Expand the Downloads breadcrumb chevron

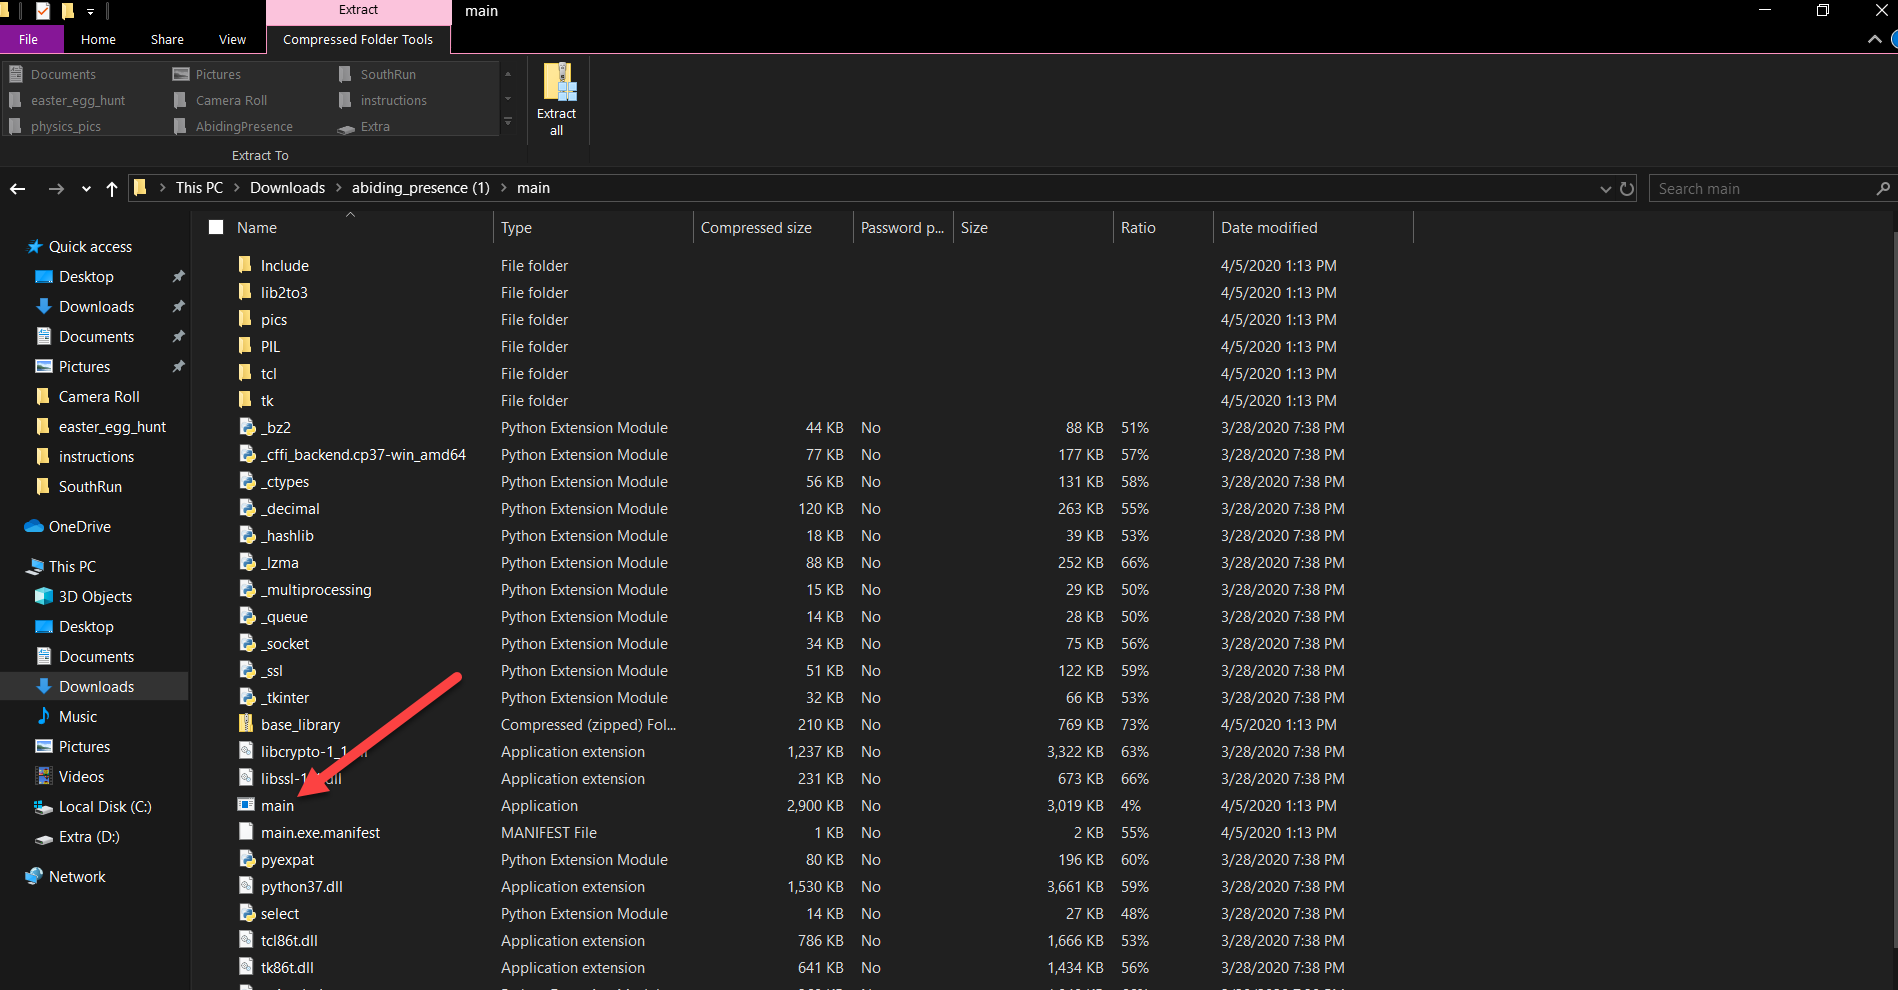pyautogui.click(x=339, y=188)
